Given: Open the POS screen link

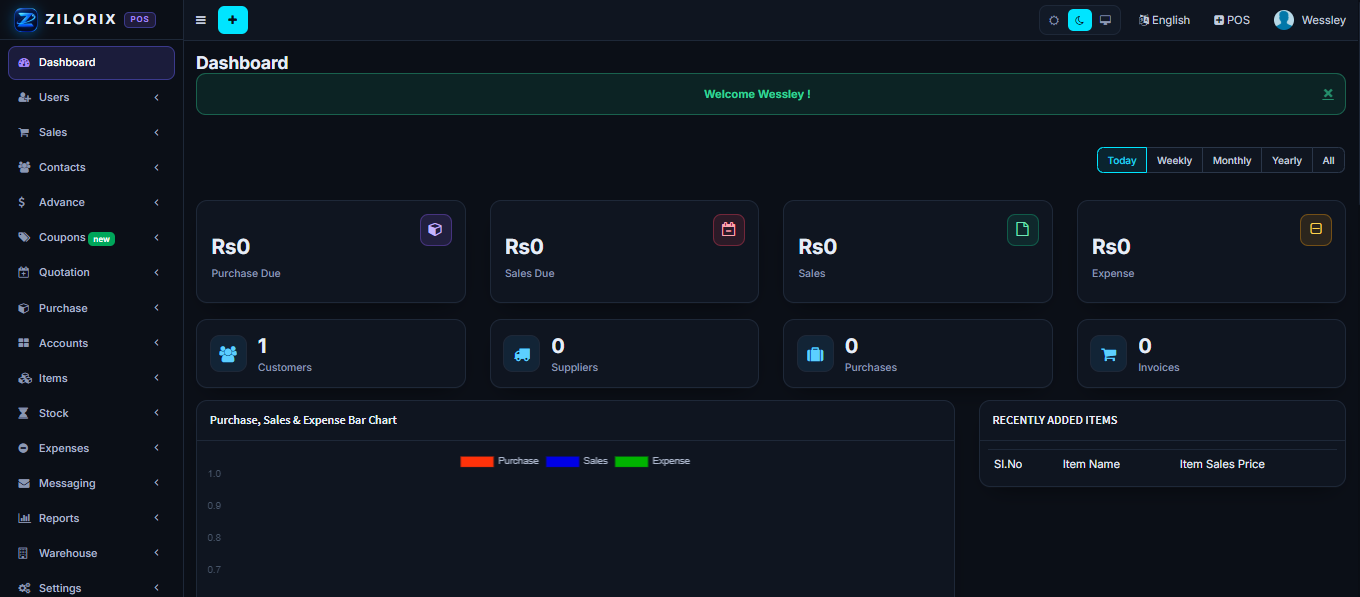Looking at the screenshot, I should 1232,20.
